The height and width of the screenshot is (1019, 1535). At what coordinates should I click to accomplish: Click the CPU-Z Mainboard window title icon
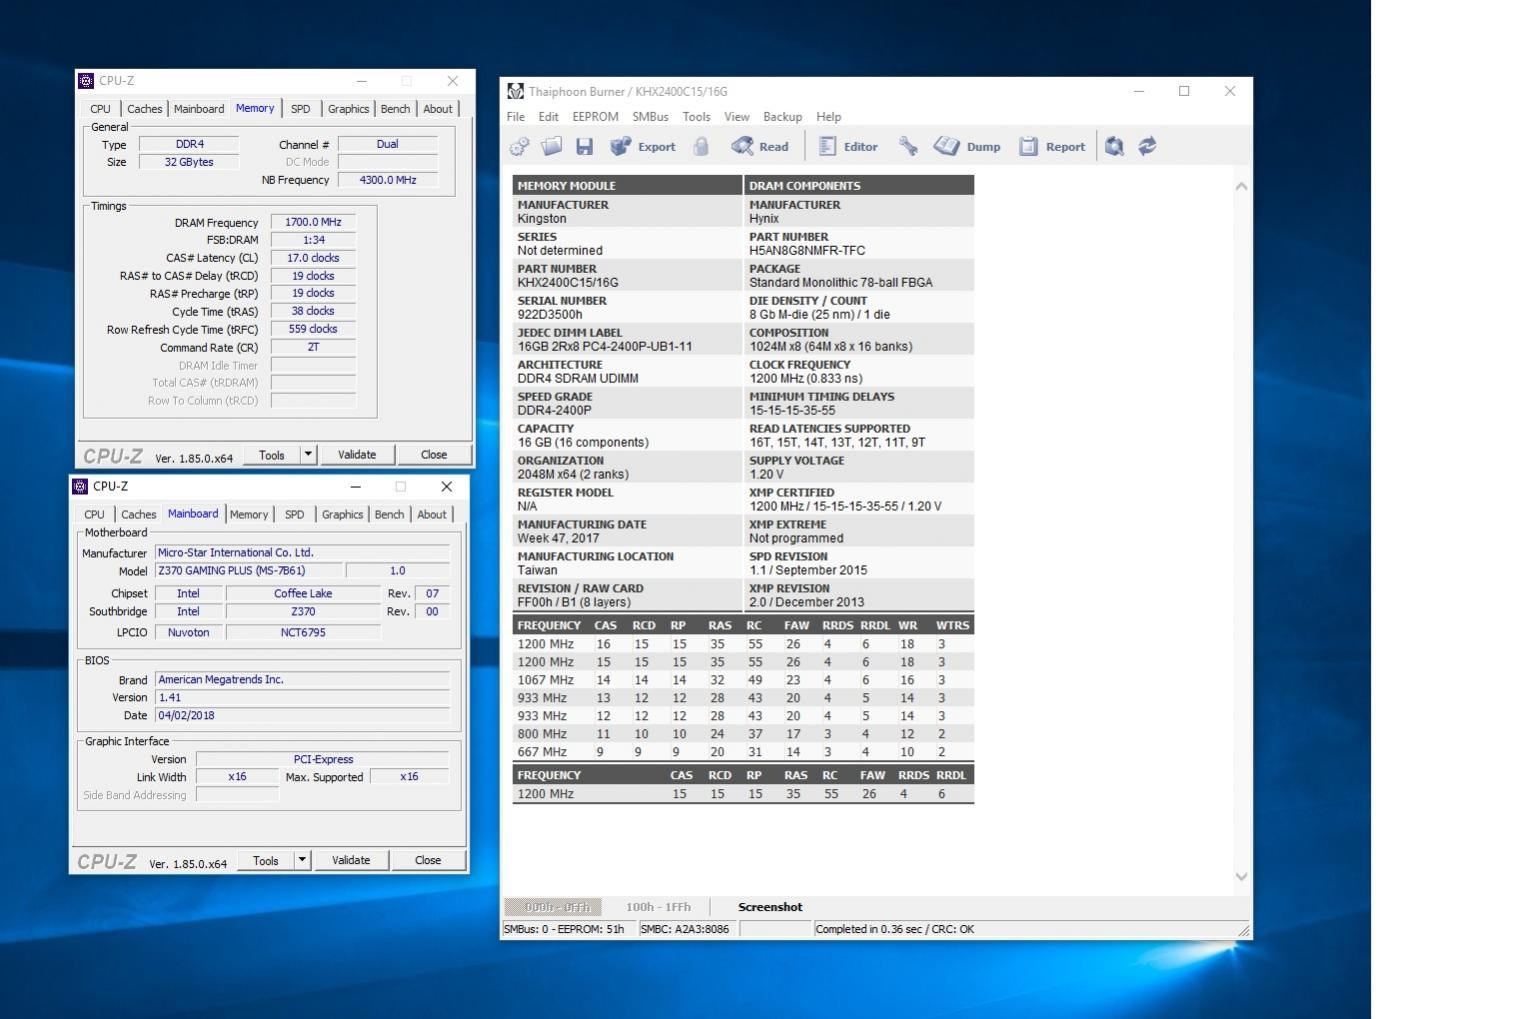click(x=80, y=487)
